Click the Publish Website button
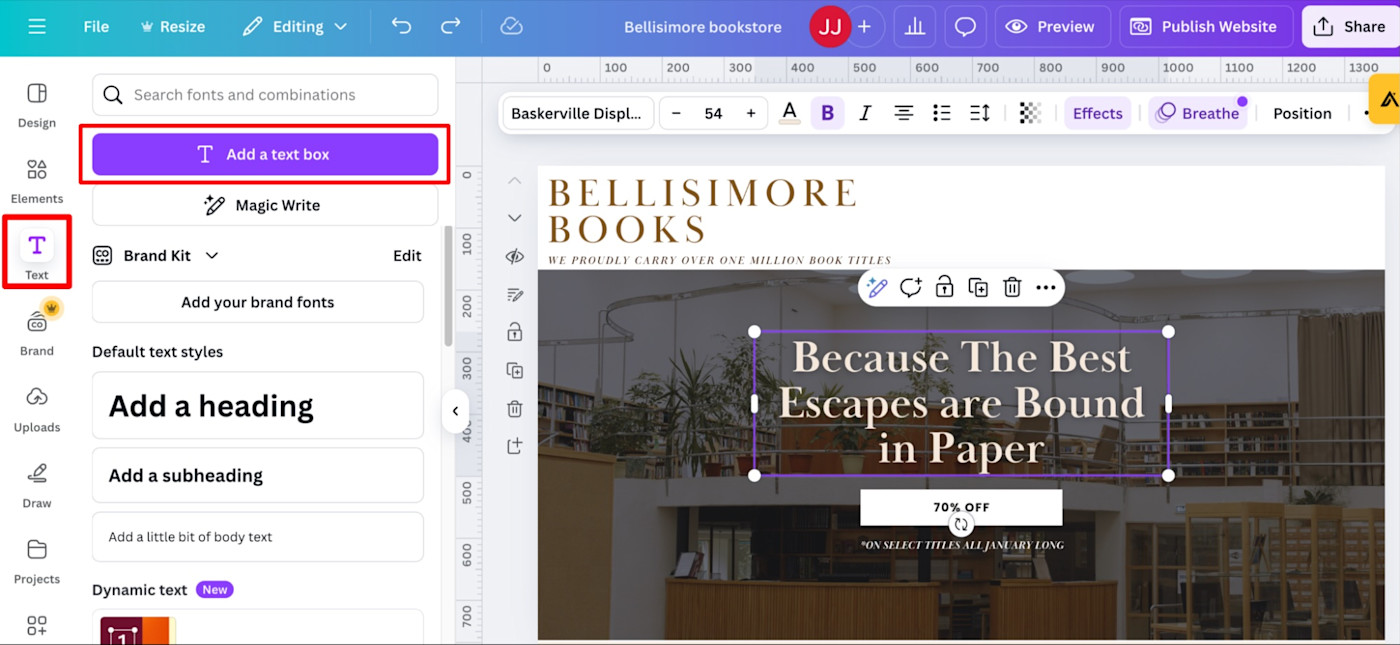Screen dimensions: 1400x645 click(x=1206, y=27)
